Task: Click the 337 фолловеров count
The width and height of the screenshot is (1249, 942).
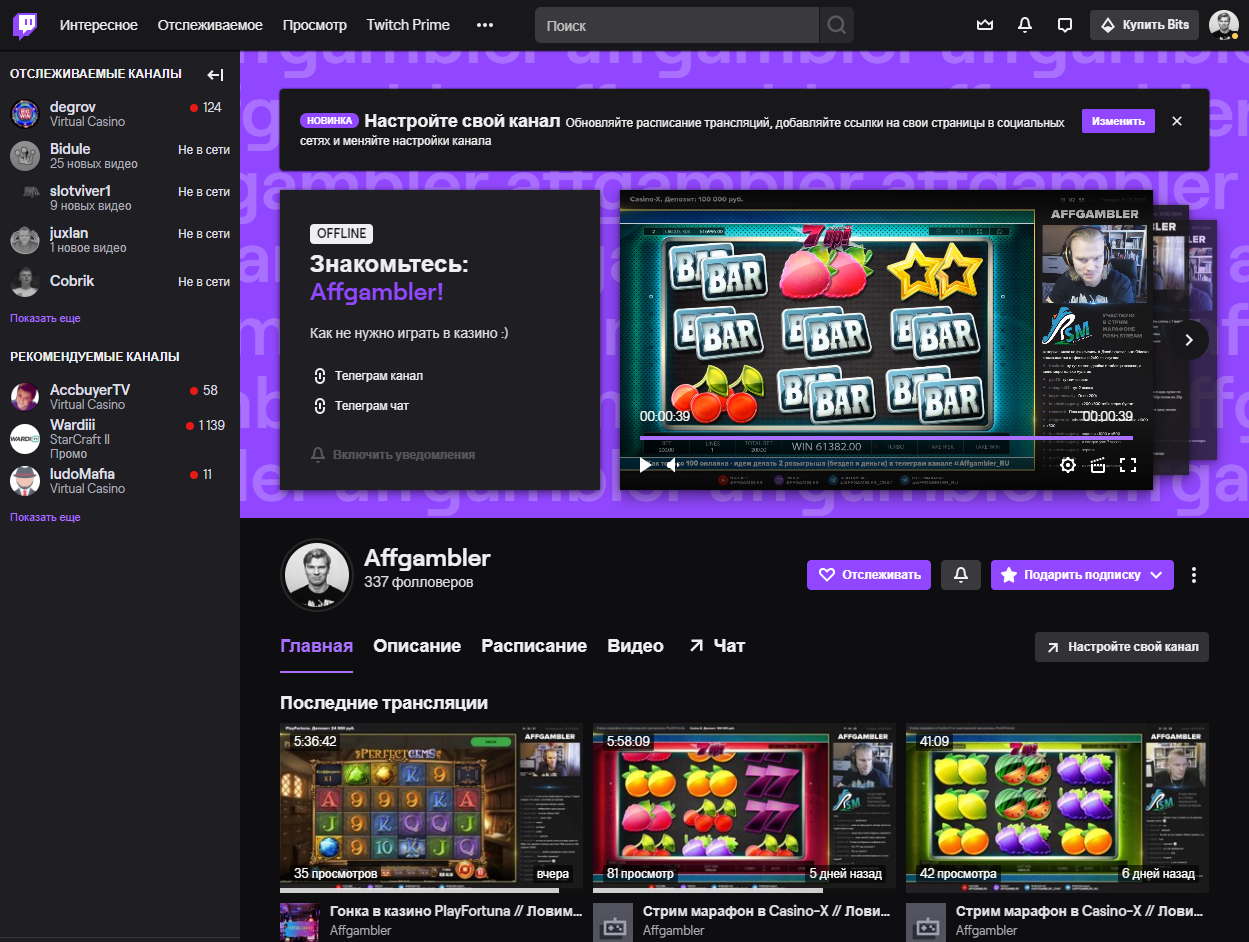Action: 419,582
